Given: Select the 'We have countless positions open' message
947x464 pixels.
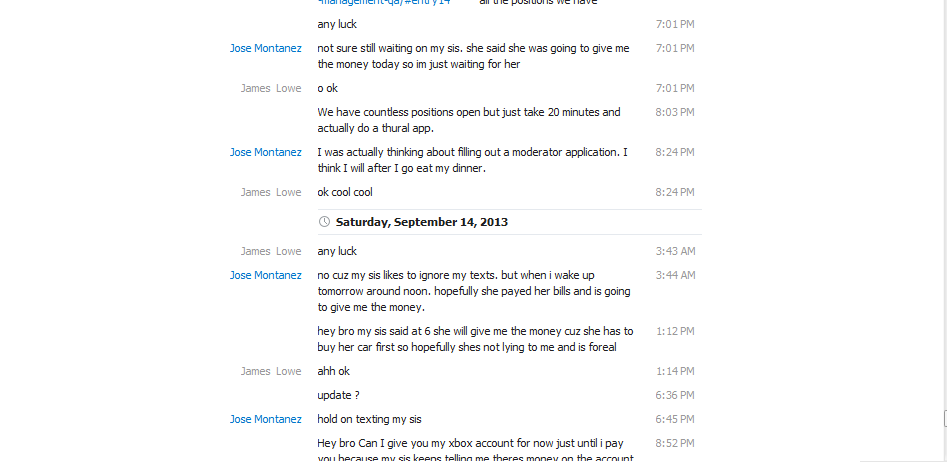Looking at the screenshot, I should (468, 120).
